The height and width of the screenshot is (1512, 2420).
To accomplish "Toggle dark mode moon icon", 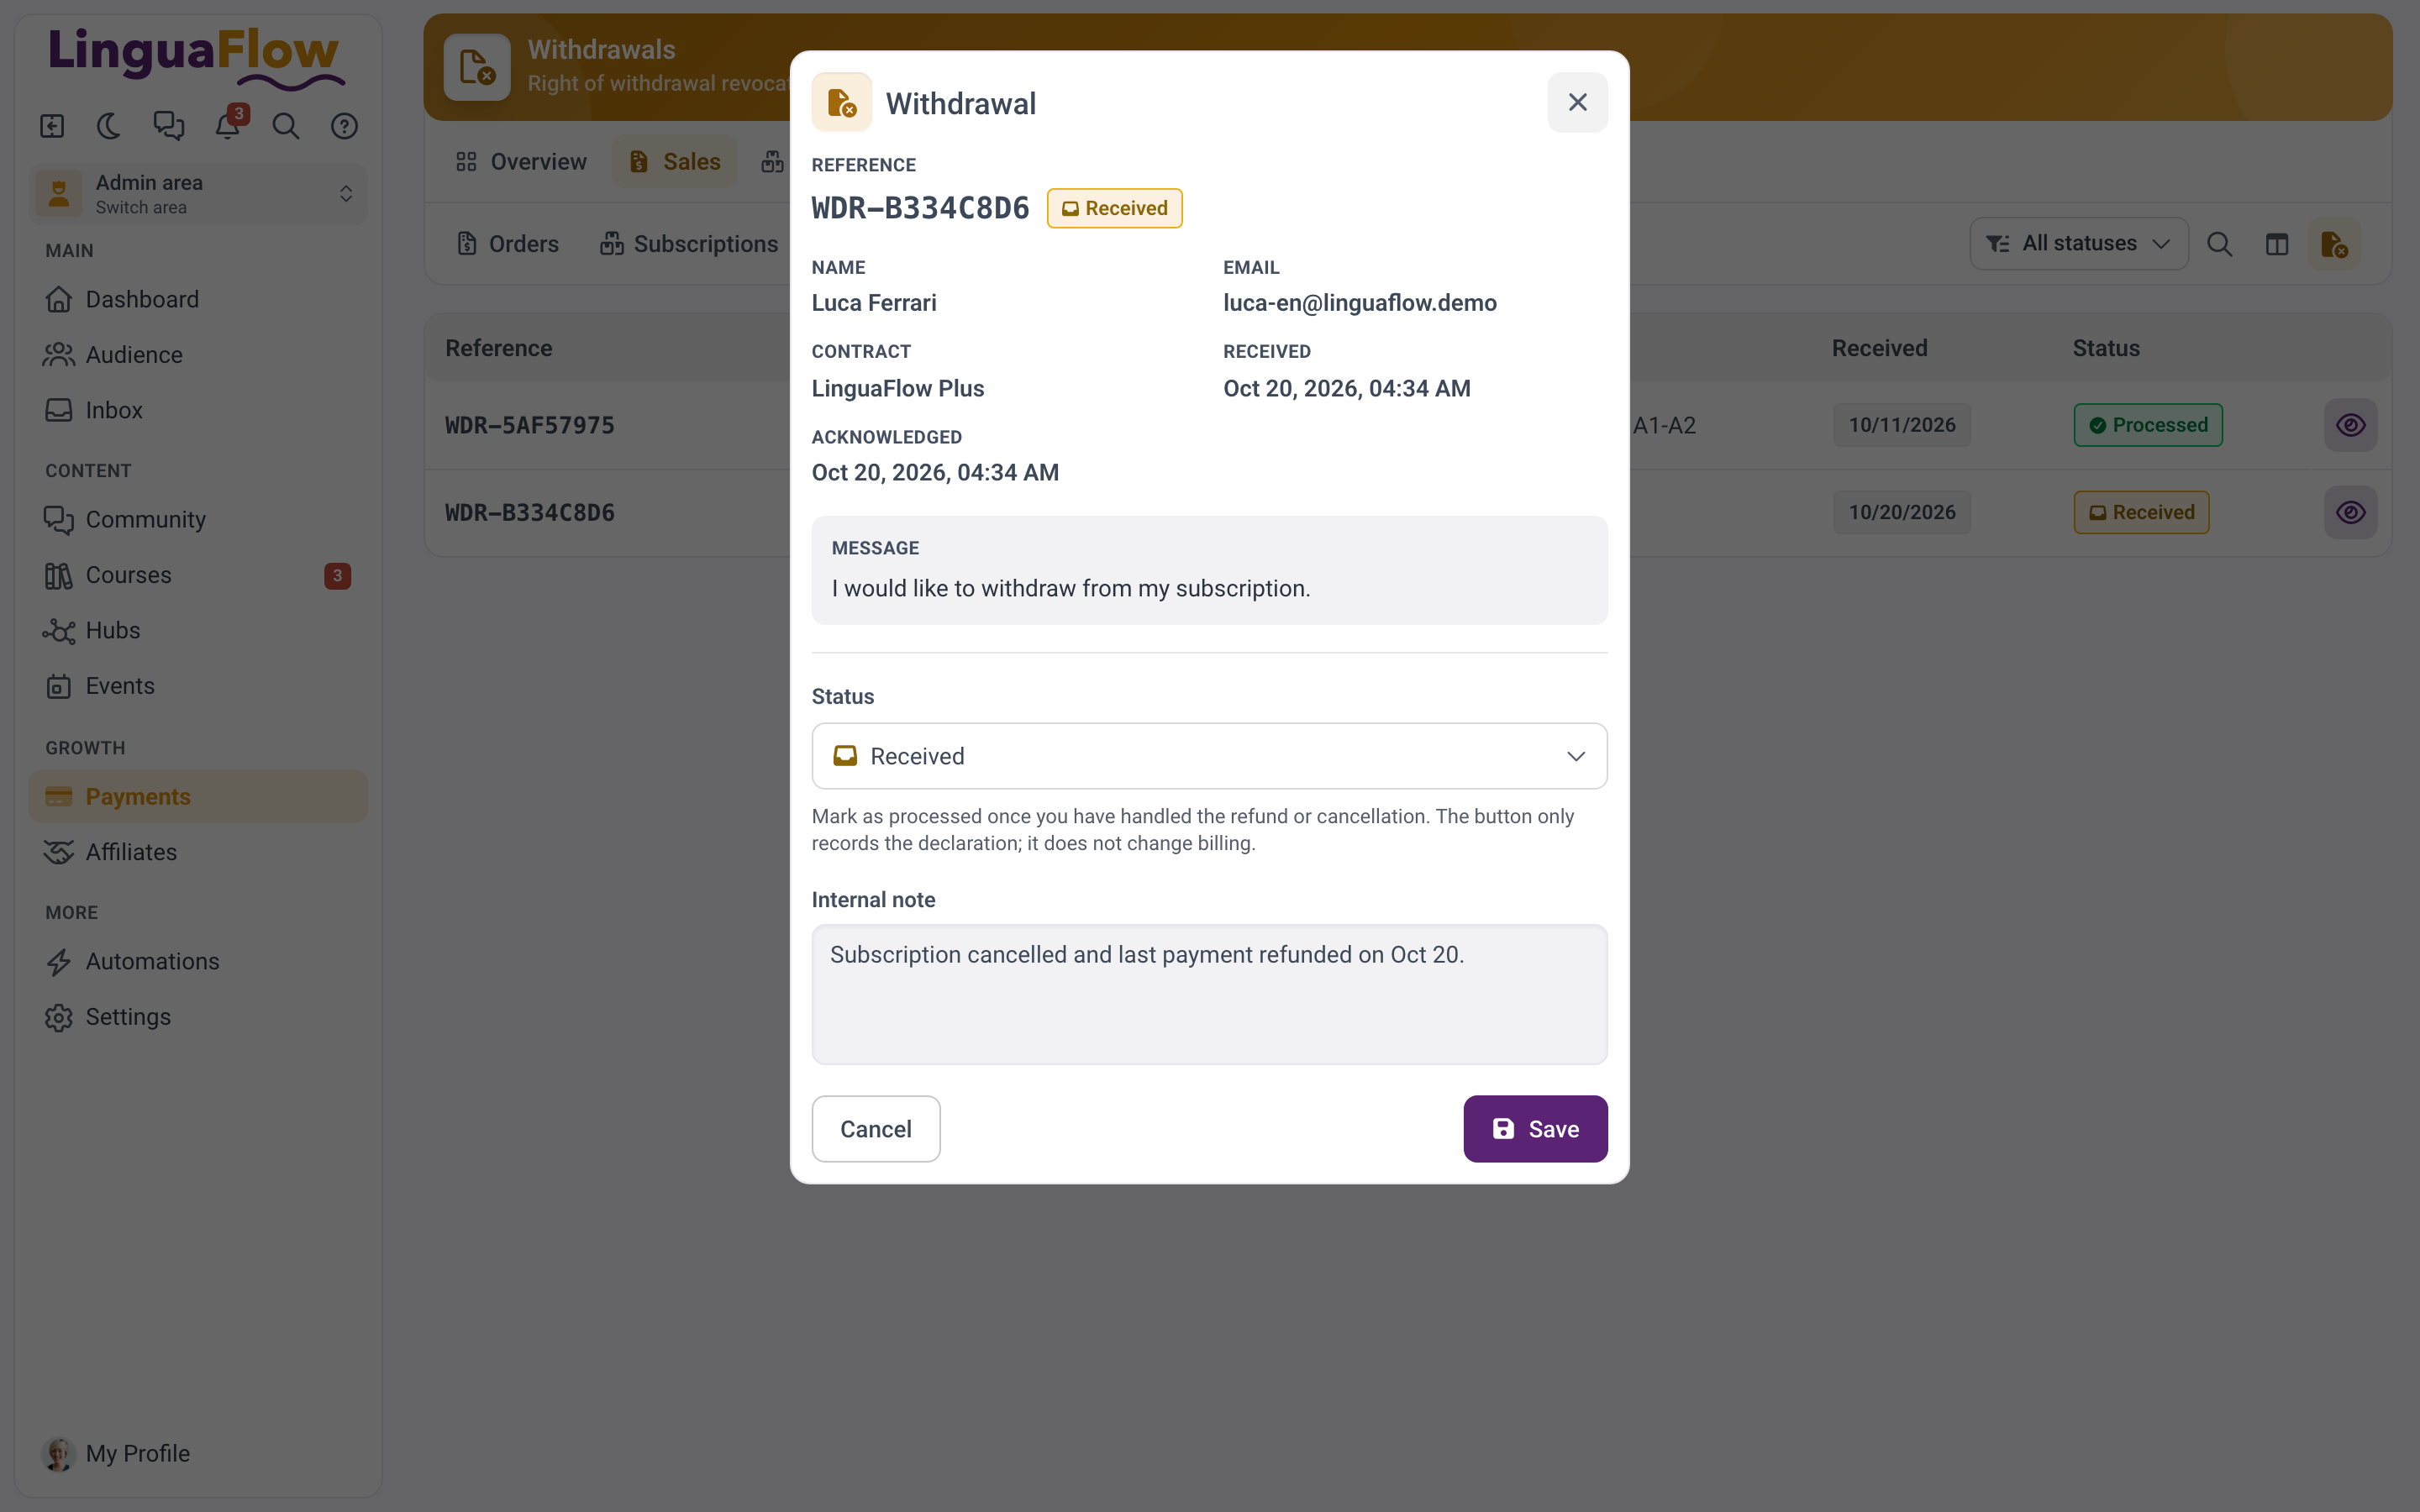I will click(109, 126).
